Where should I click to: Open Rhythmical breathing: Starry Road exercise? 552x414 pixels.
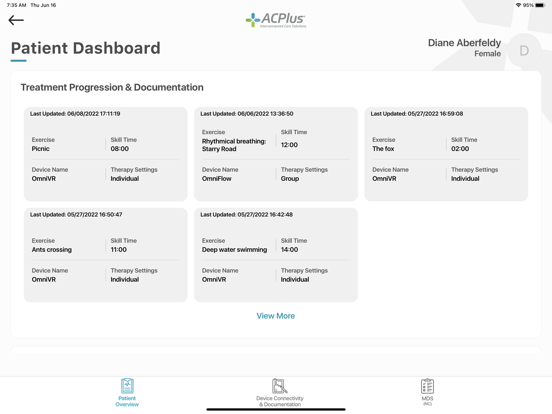click(276, 154)
